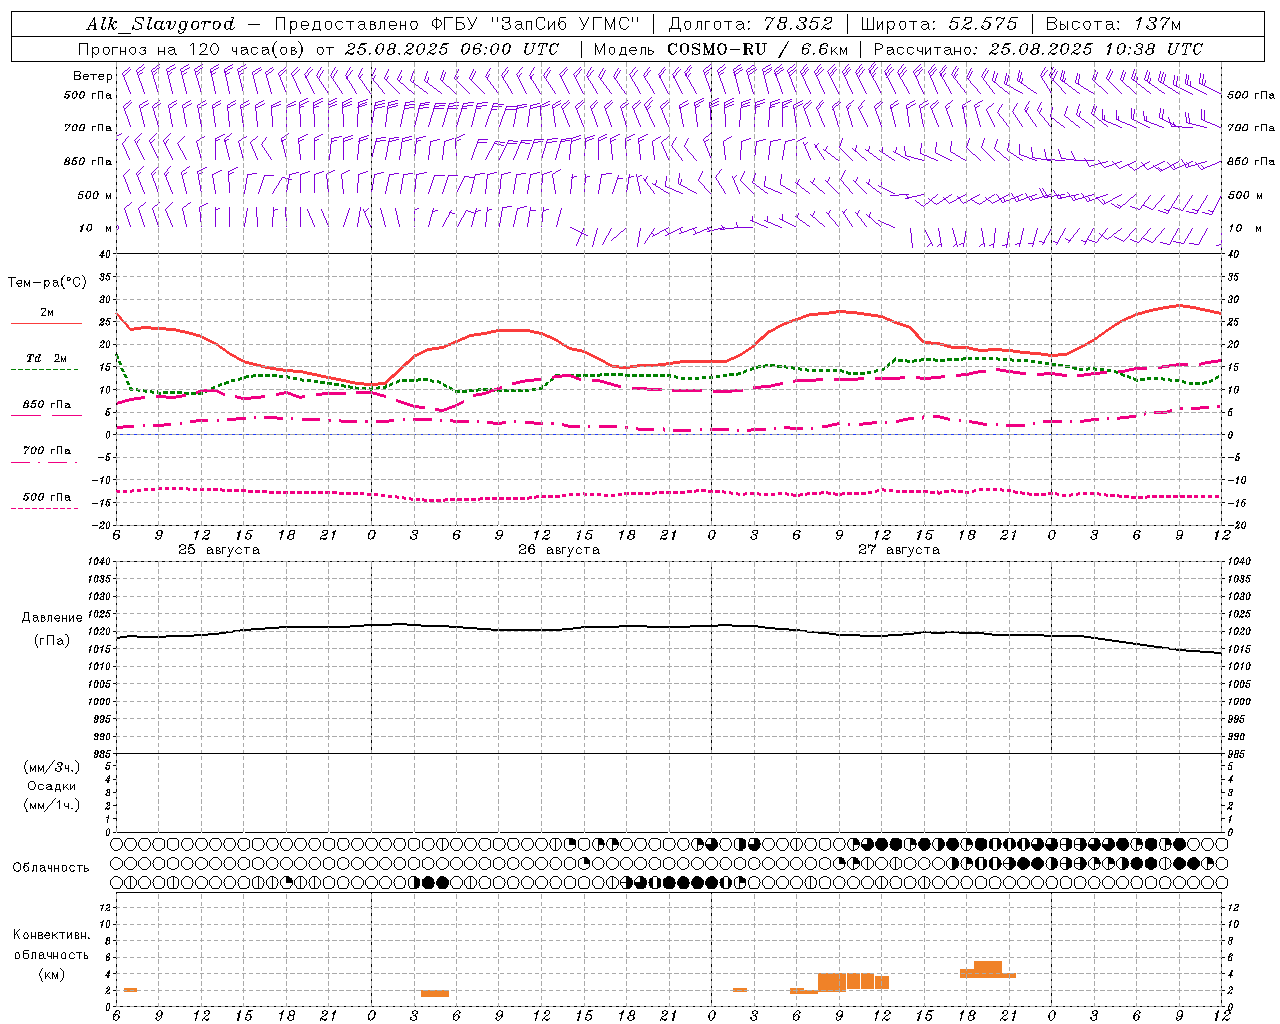The height and width of the screenshot is (1024, 1280).
Task: Click the station name Alk_Slavgorod
Action: coord(161,24)
